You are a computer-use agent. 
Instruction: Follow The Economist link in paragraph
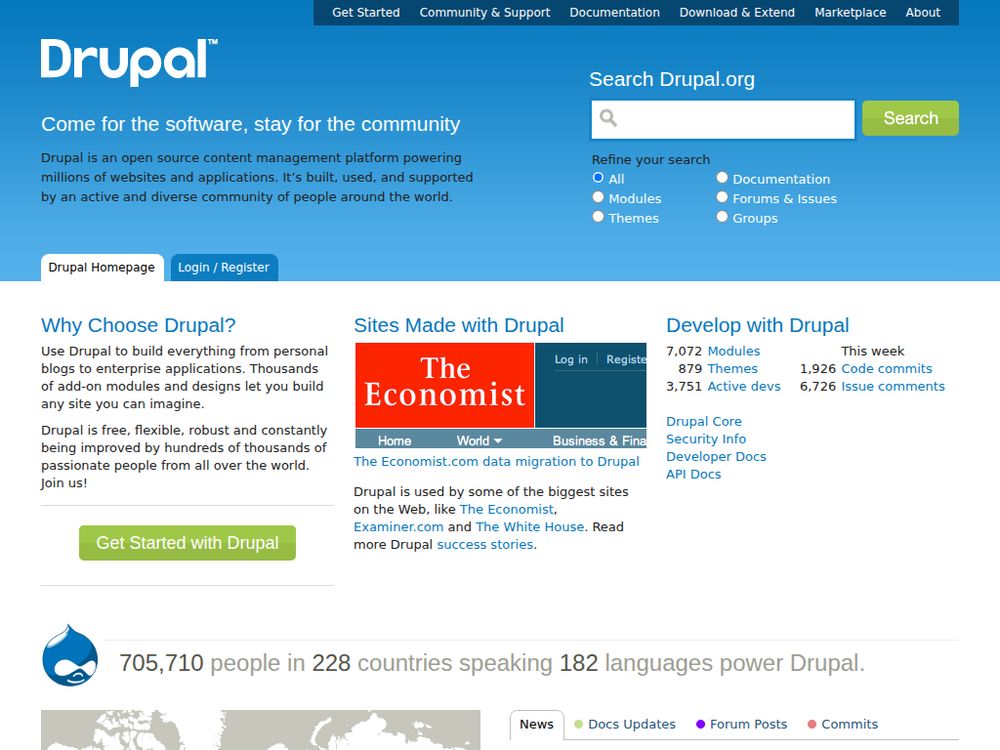[507, 510]
